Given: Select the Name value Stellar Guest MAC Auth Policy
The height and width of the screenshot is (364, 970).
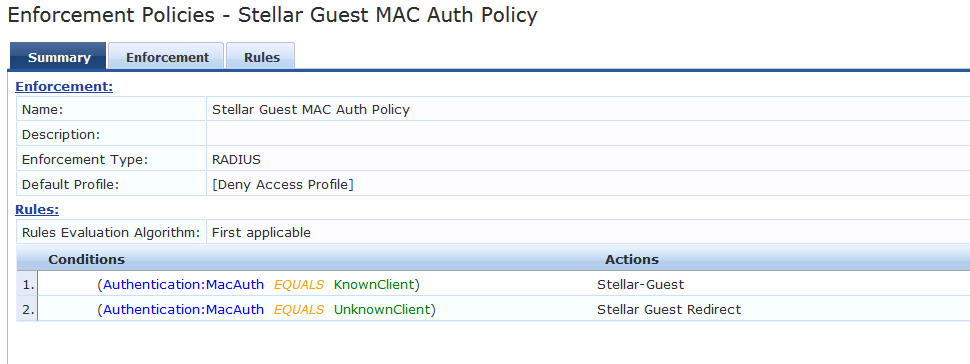Looking at the screenshot, I should pos(311,110).
